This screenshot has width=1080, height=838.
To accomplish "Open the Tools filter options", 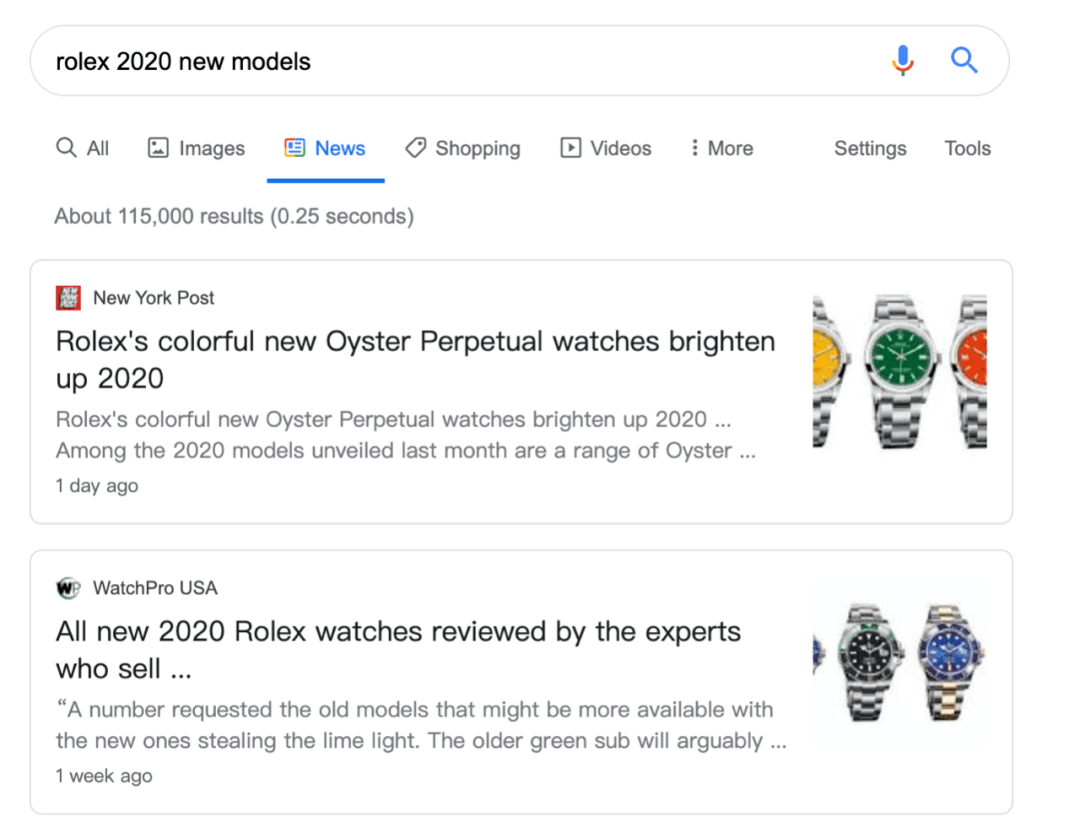I will click(967, 148).
